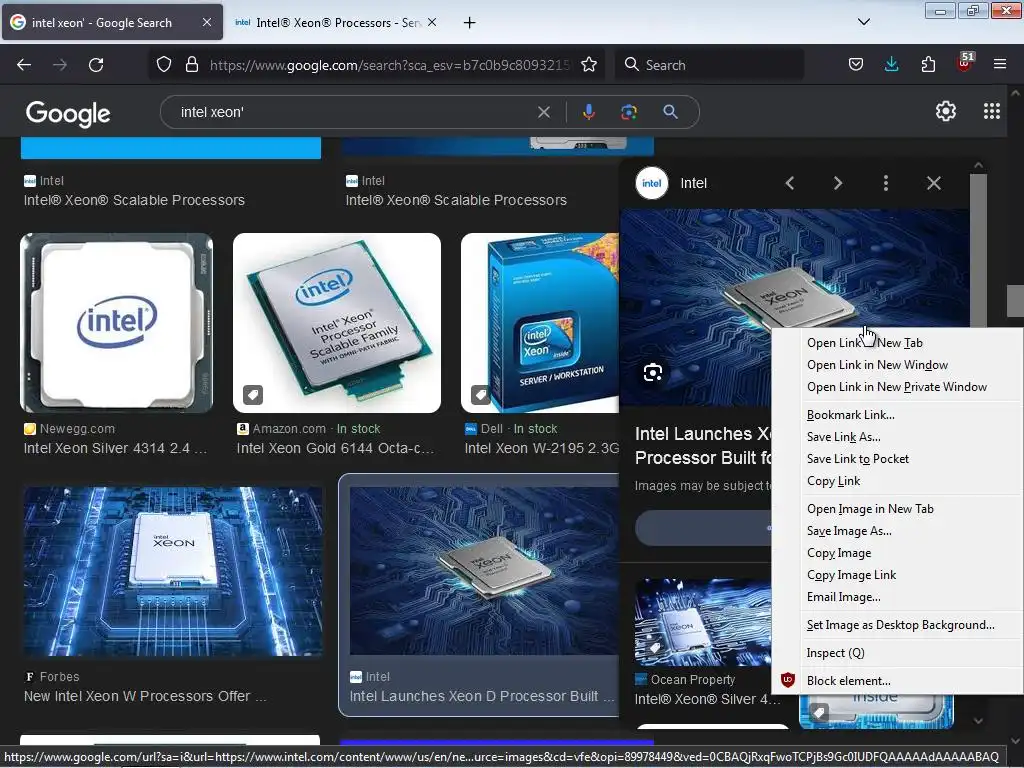Open the Pocket save icon

point(856,65)
